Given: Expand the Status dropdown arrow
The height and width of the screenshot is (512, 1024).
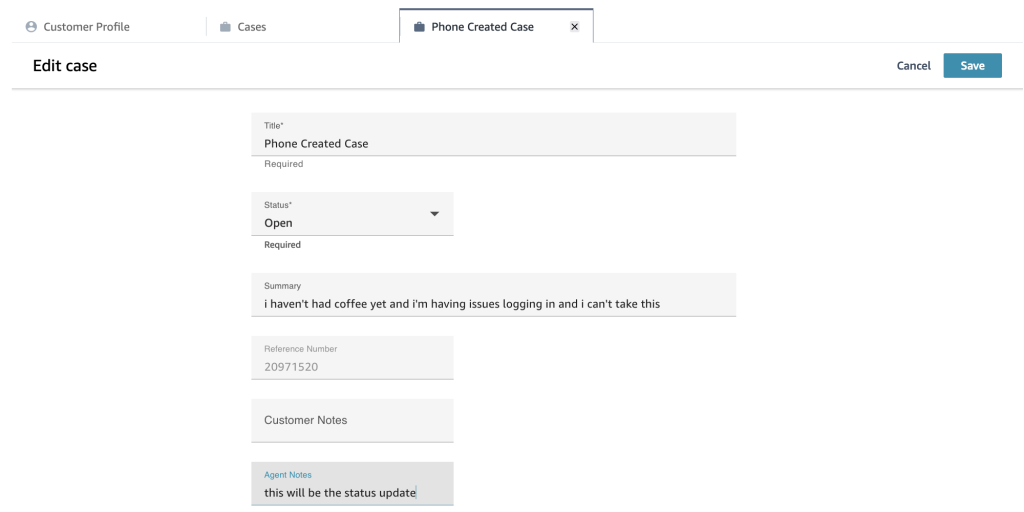Looking at the screenshot, I should [434, 214].
